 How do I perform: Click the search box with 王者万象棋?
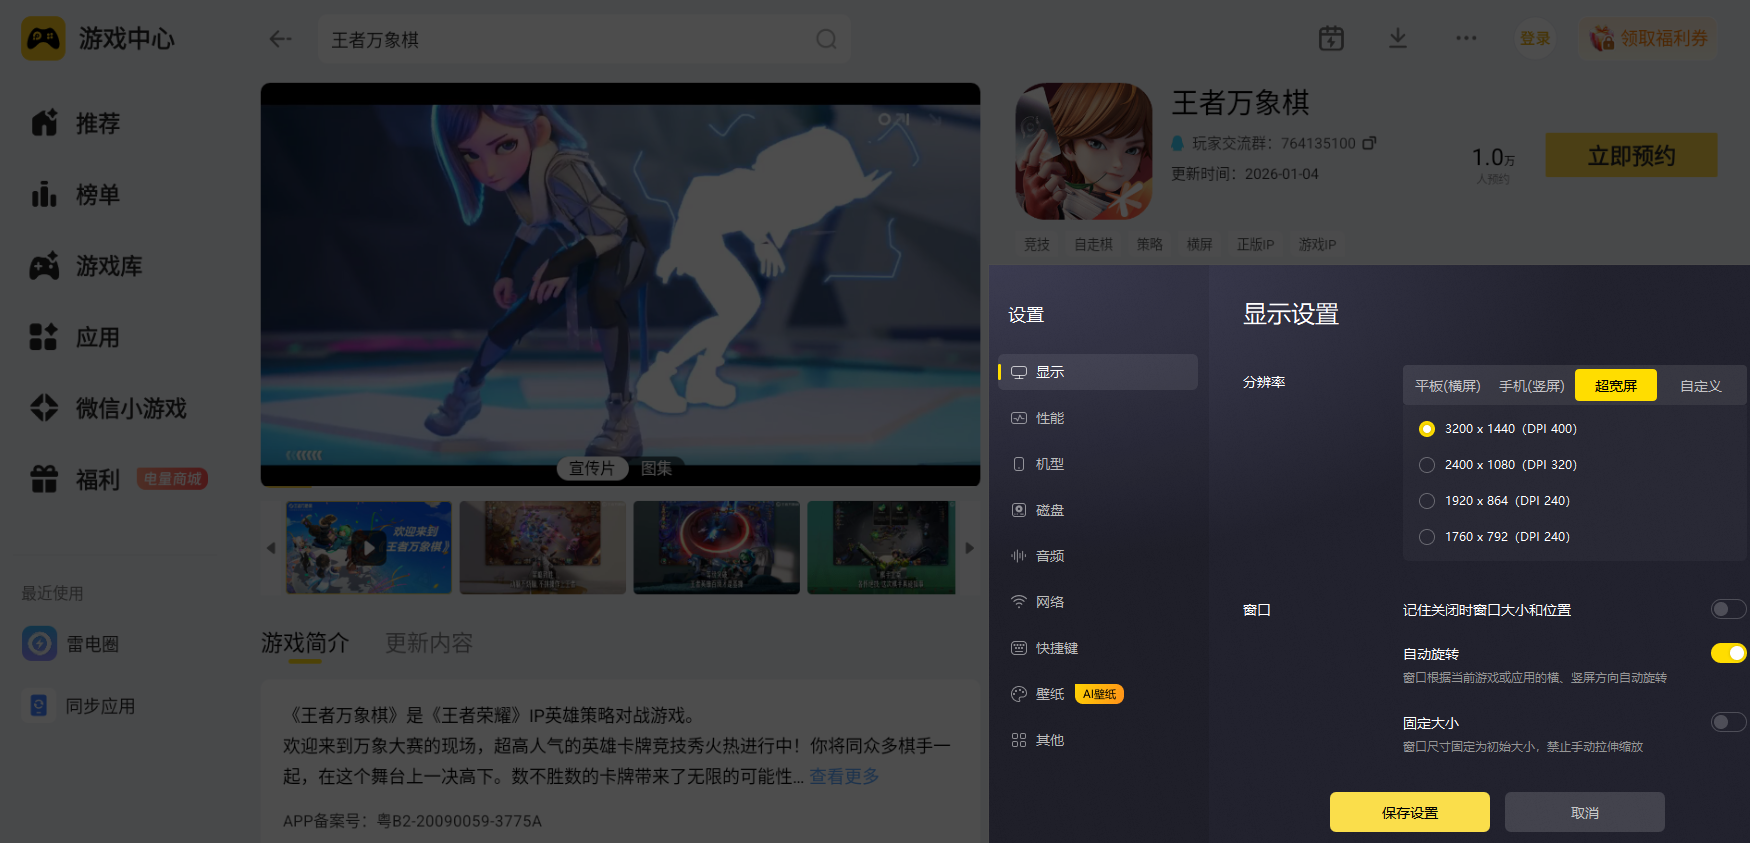(584, 39)
